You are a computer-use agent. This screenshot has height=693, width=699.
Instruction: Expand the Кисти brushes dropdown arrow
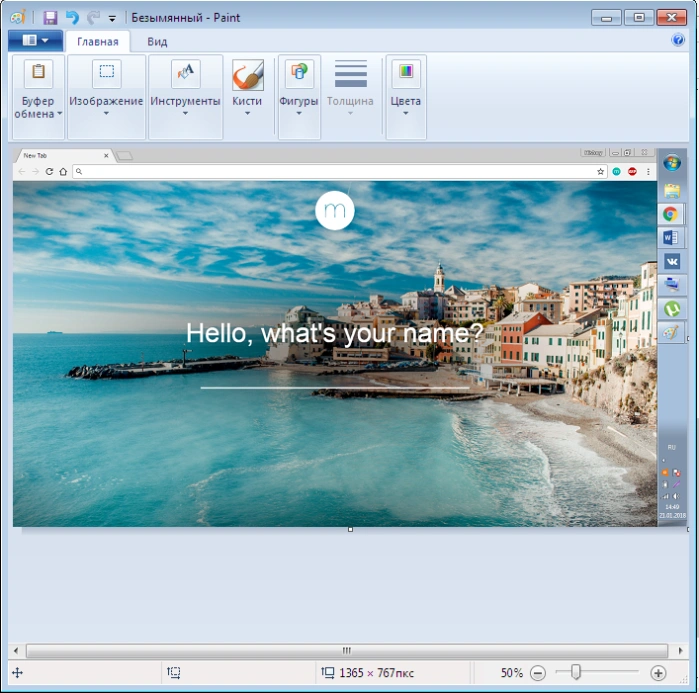click(247, 113)
